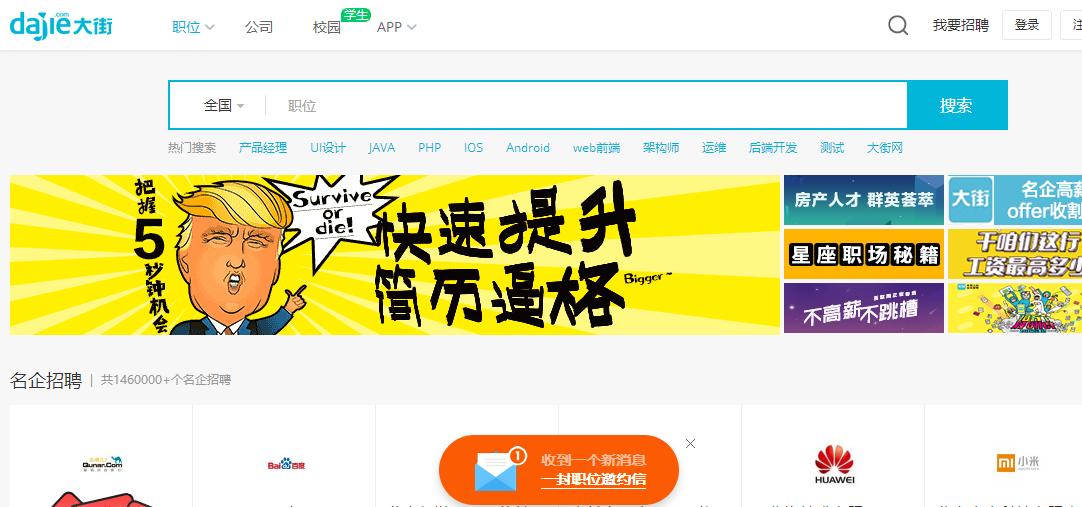The height and width of the screenshot is (507, 1082).
Task: Open the 工资最高多少 yellow banner
Action: pyautogui.click(x=1015, y=255)
